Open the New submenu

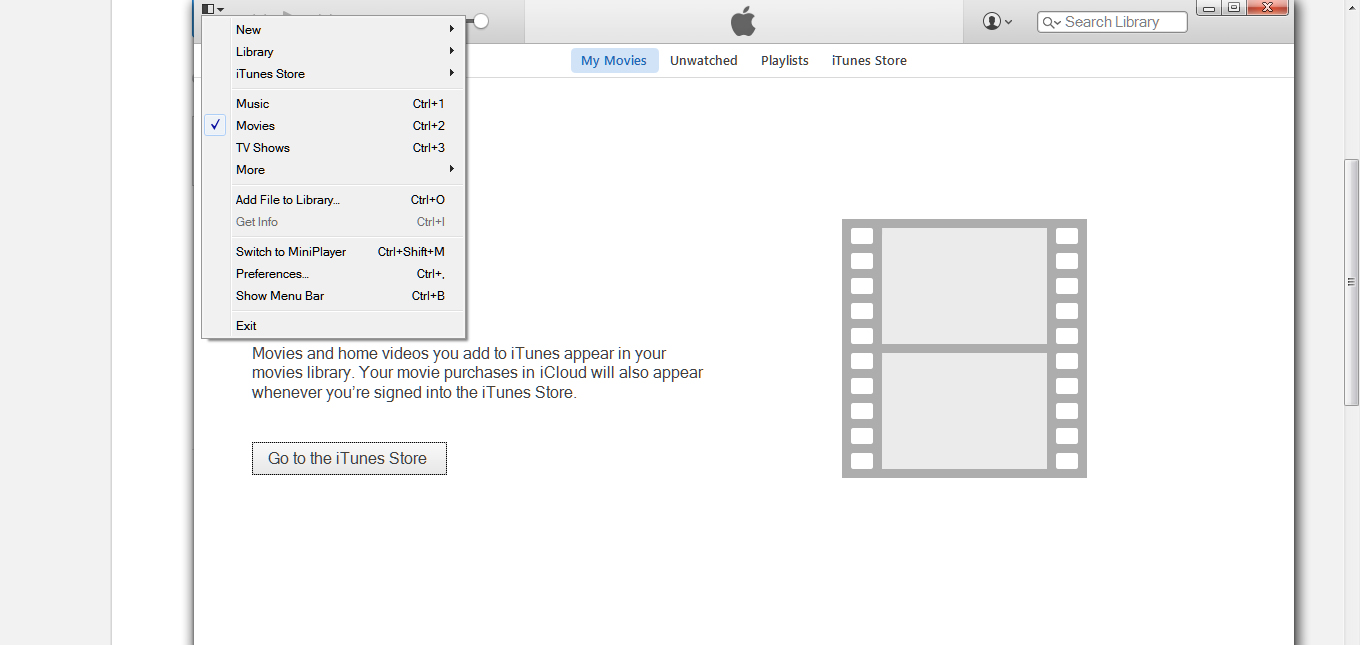coord(334,30)
